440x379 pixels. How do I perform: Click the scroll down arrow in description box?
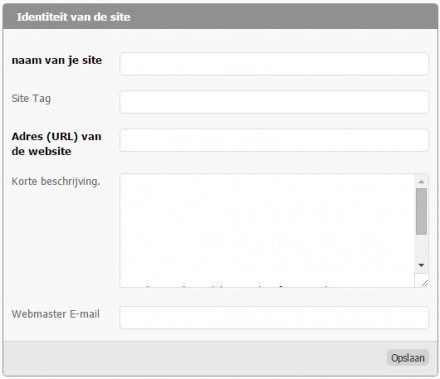pos(421,265)
